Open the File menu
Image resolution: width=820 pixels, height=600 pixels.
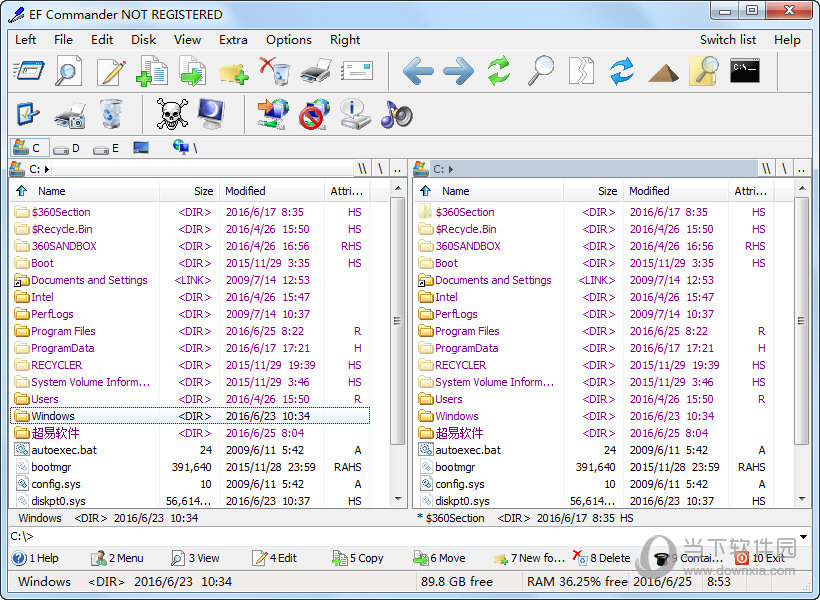coord(63,40)
